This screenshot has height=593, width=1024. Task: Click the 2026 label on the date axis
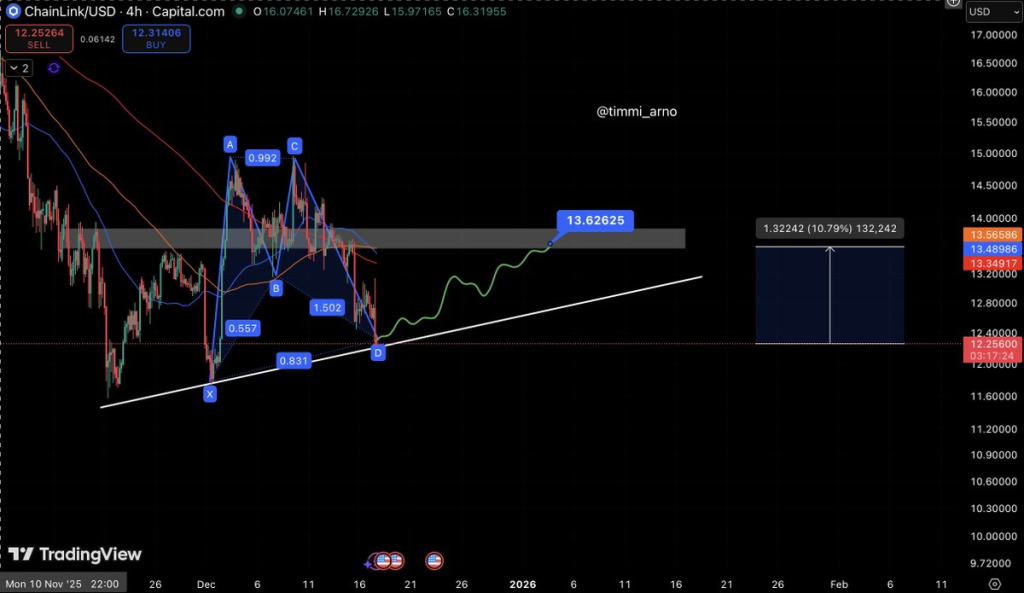coord(522,584)
